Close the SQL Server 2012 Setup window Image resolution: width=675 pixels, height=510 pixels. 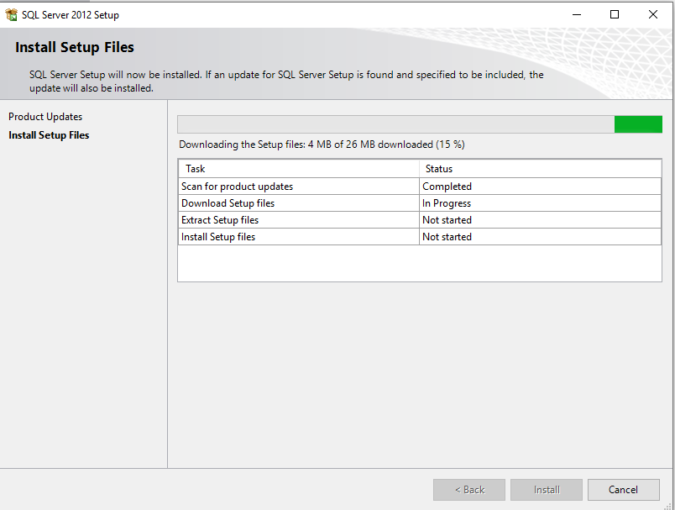point(653,15)
